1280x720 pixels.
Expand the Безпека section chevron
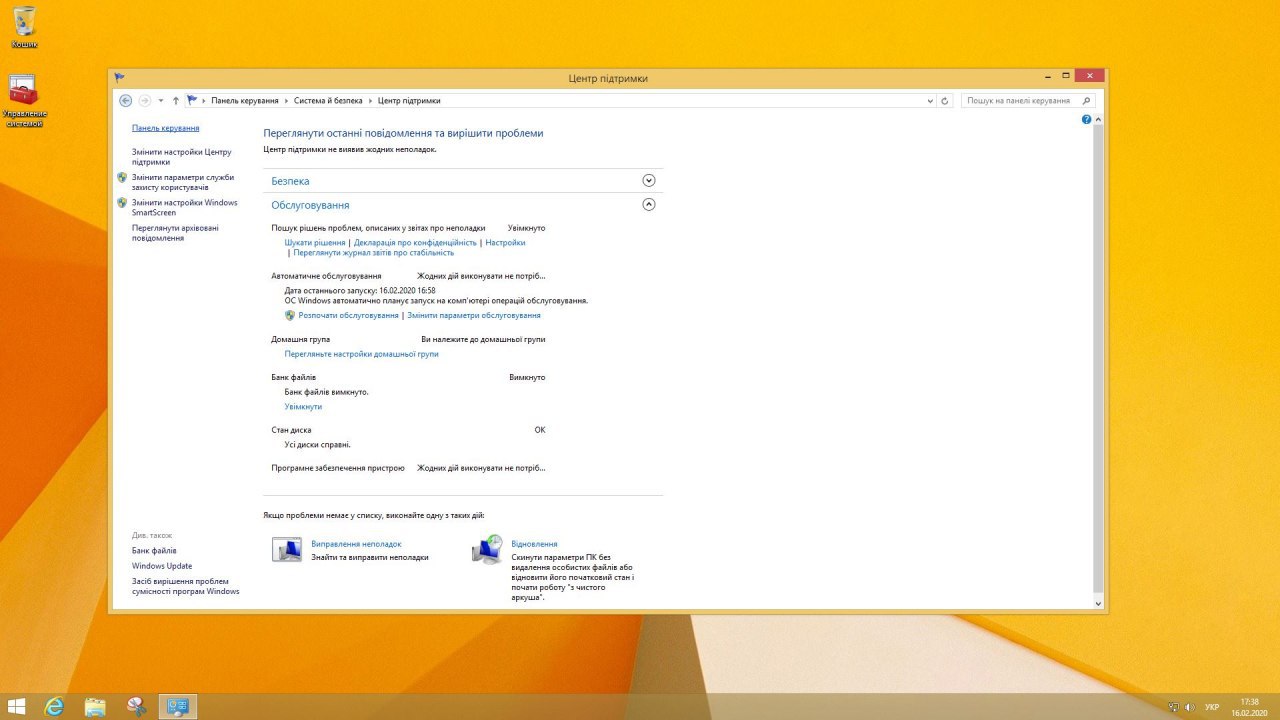point(649,181)
